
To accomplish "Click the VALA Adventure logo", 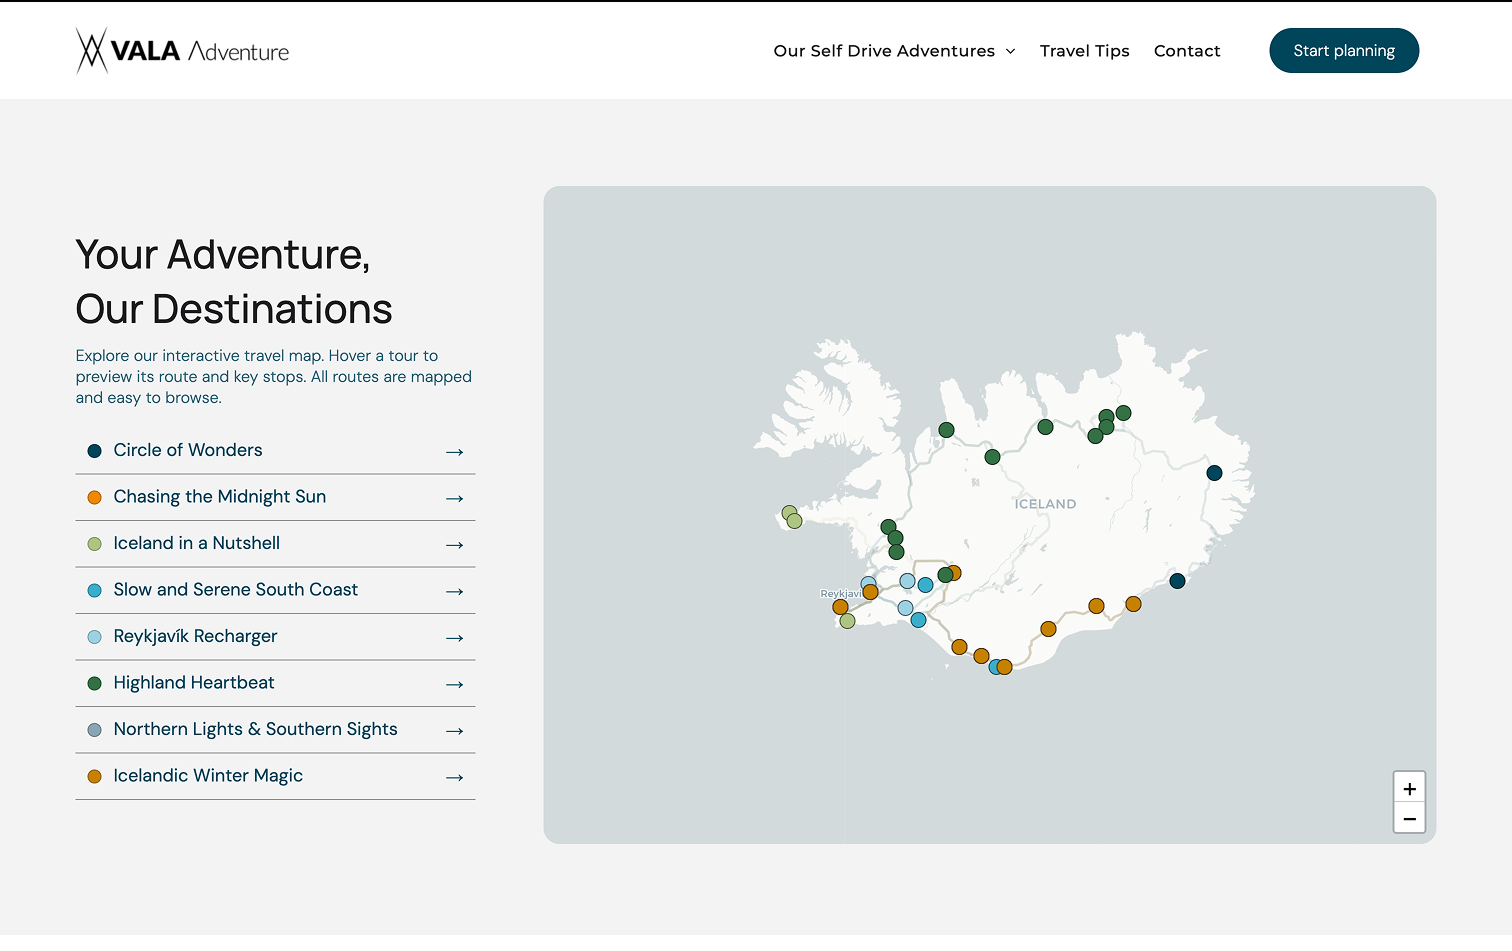I will pyautogui.click(x=182, y=51).
